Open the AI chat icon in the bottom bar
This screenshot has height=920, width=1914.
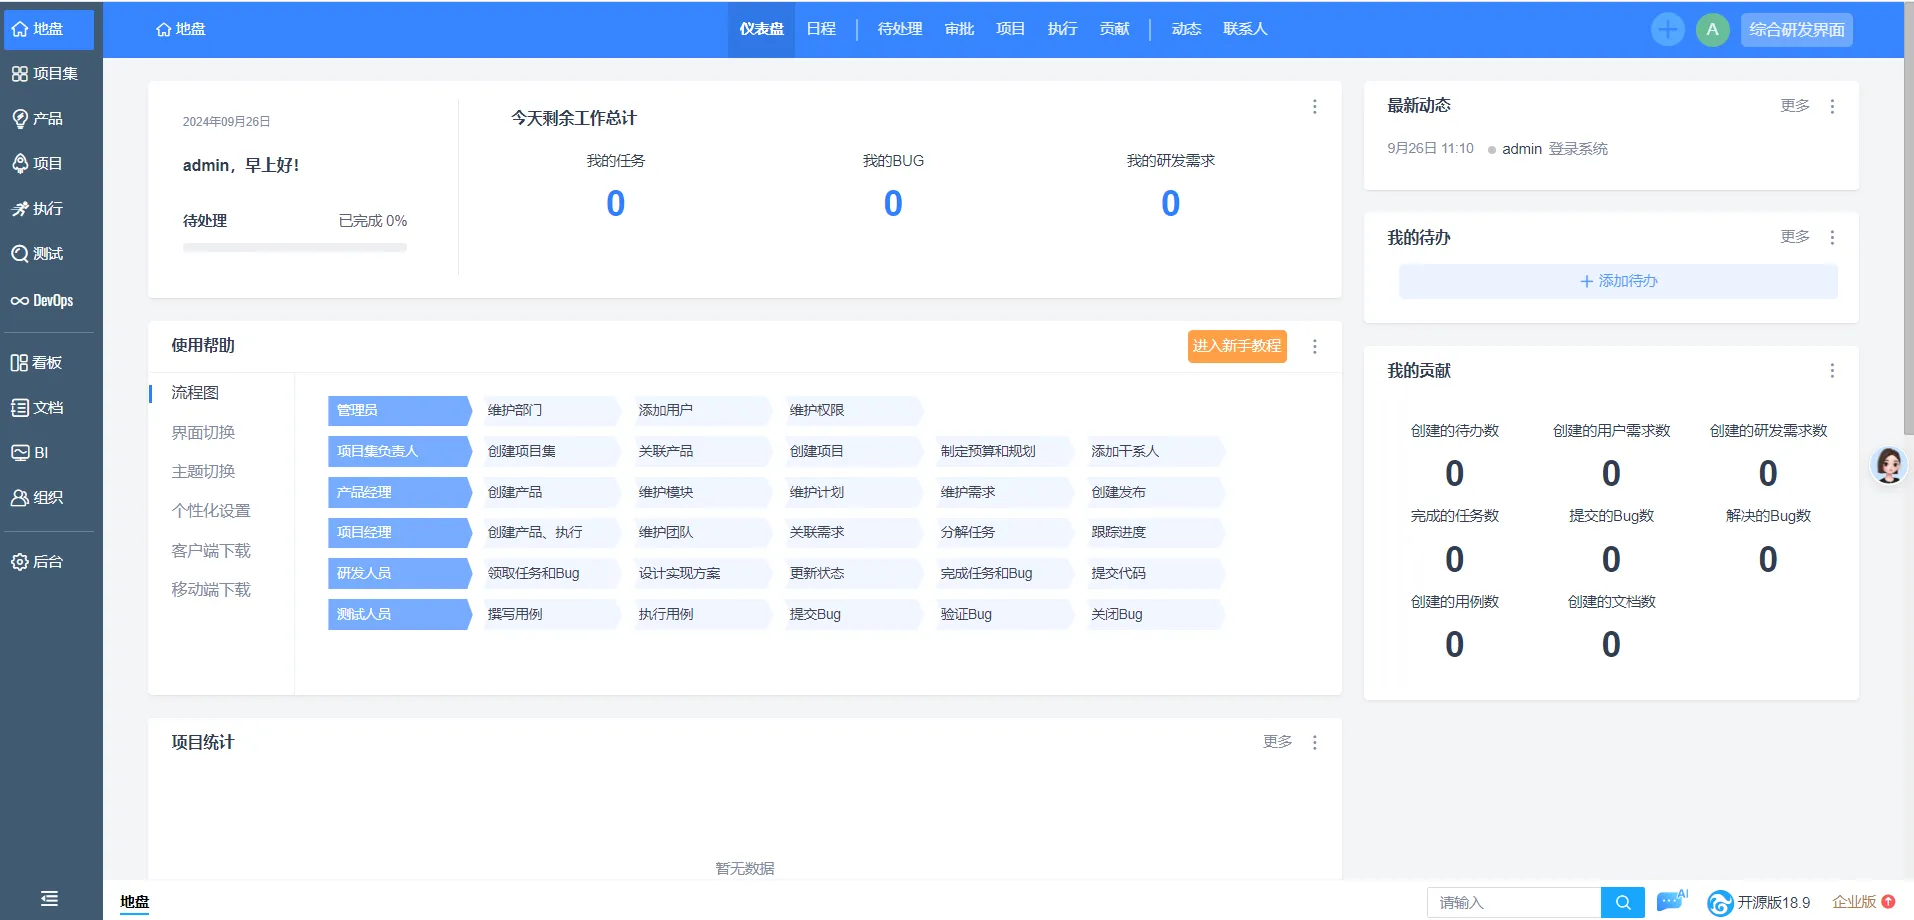click(1672, 901)
